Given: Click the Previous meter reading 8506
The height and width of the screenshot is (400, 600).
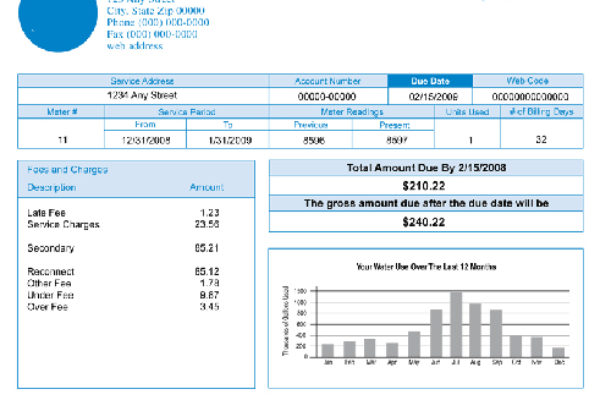Looking at the screenshot, I should point(315,140).
